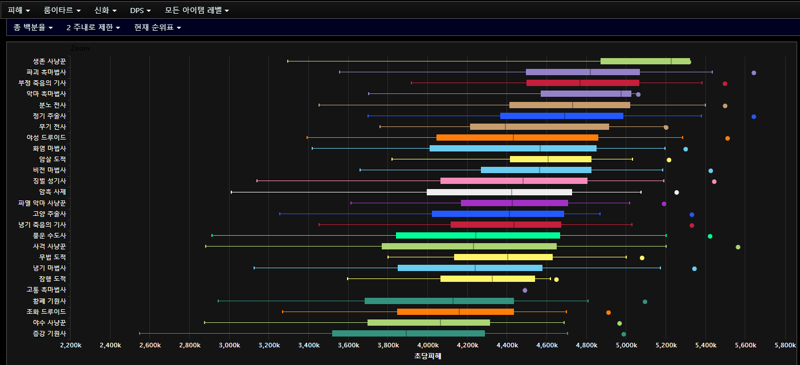Click the 증강 기원사 row label
Image resolution: width=800 pixels, height=365 pixels.
click(49, 333)
